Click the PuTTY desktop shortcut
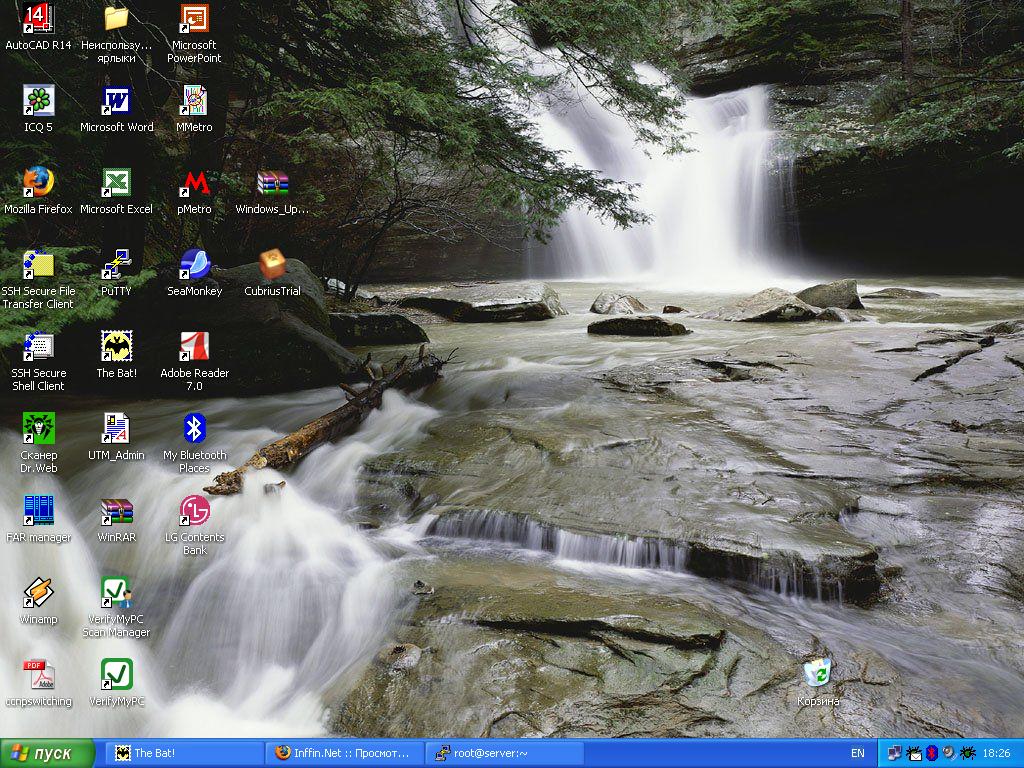The height and width of the screenshot is (768, 1024). (x=116, y=273)
